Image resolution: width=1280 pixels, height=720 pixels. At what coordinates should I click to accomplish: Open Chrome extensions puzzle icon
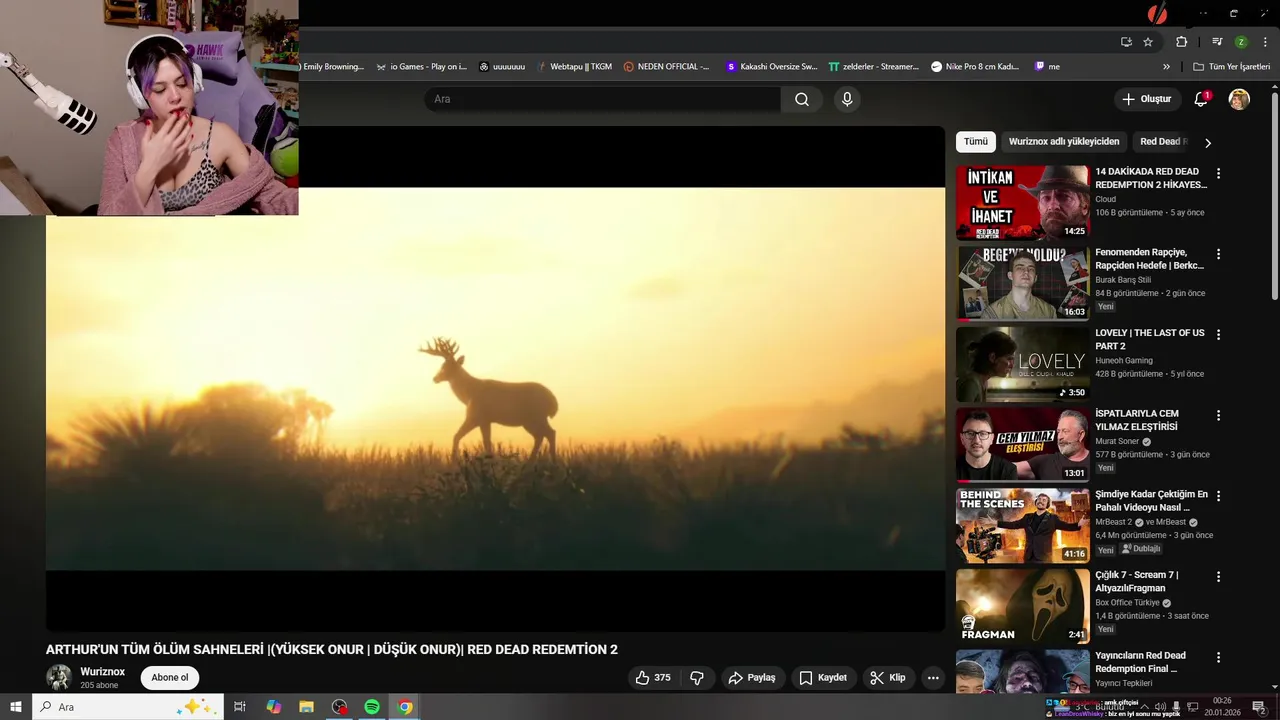click(1181, 42)
